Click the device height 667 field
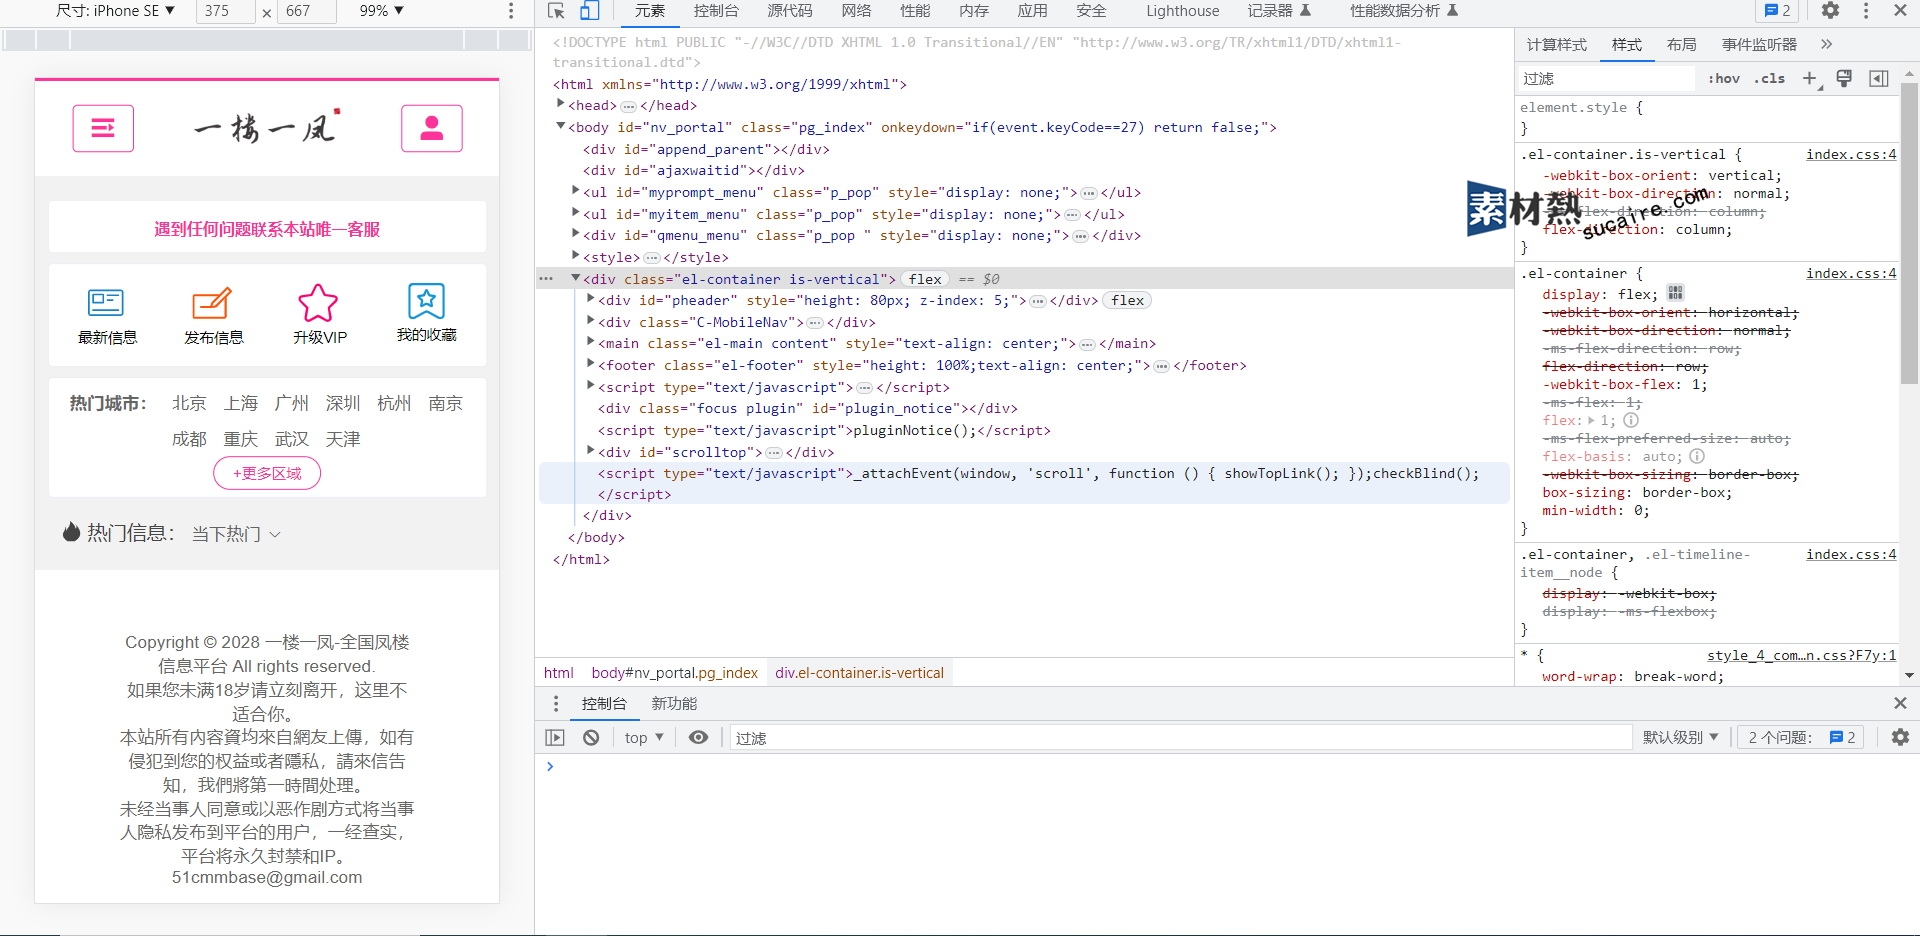Image resolution: width=1920 pixels, height=936 pixels. pos(308,11)
